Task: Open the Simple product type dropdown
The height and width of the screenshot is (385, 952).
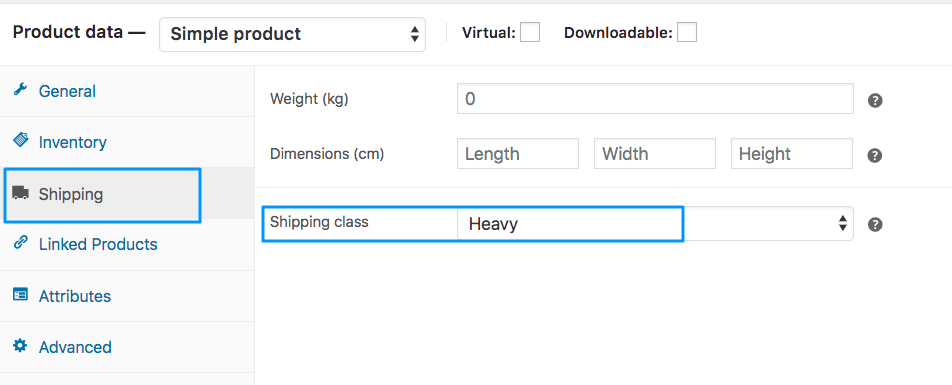Action: click(x=292, y=34)
